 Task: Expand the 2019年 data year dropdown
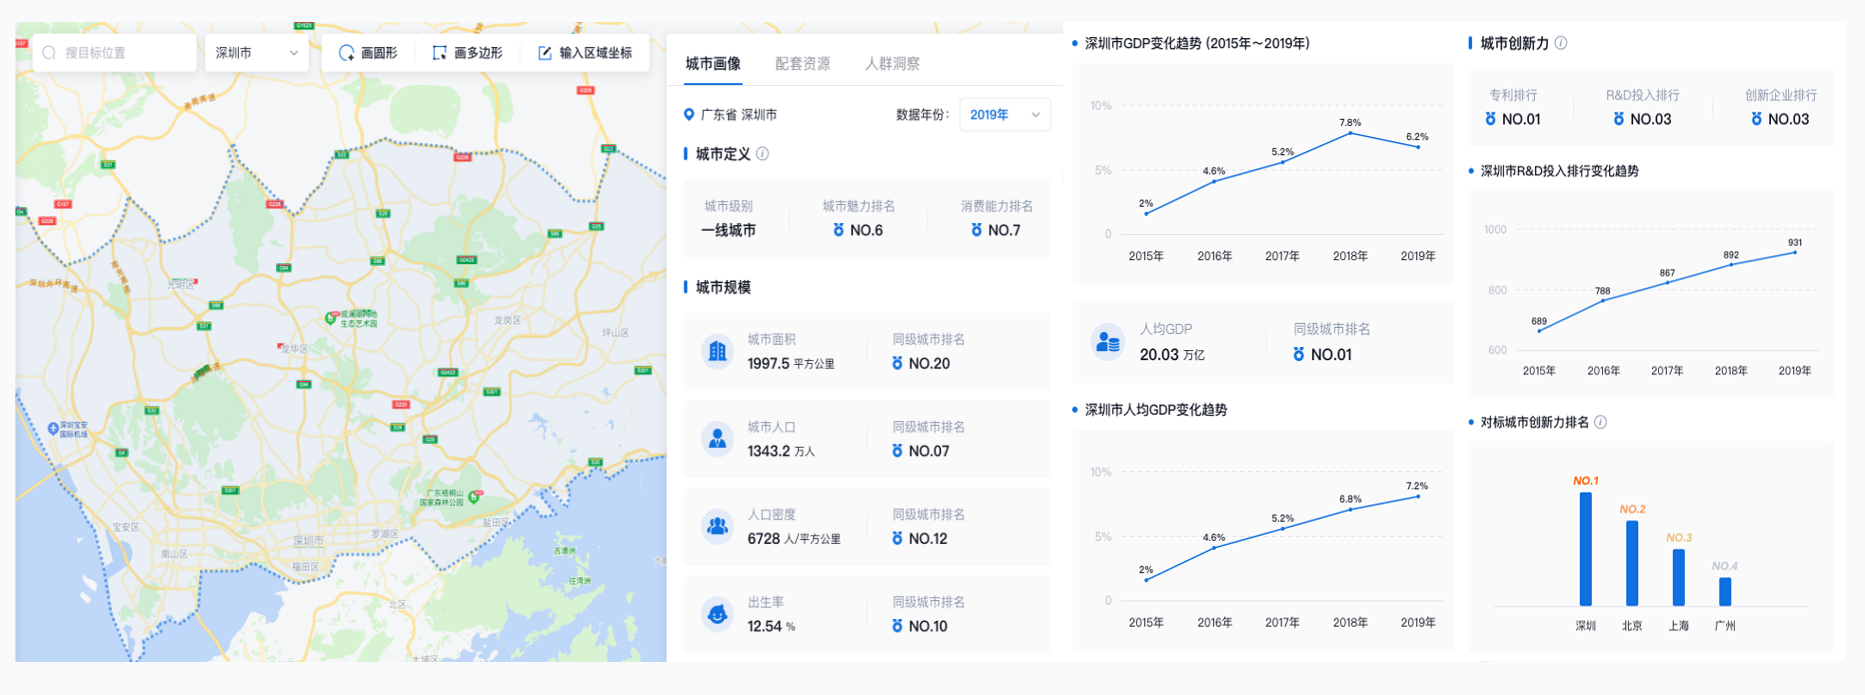pyautogui.click(x=1004, y=115)
